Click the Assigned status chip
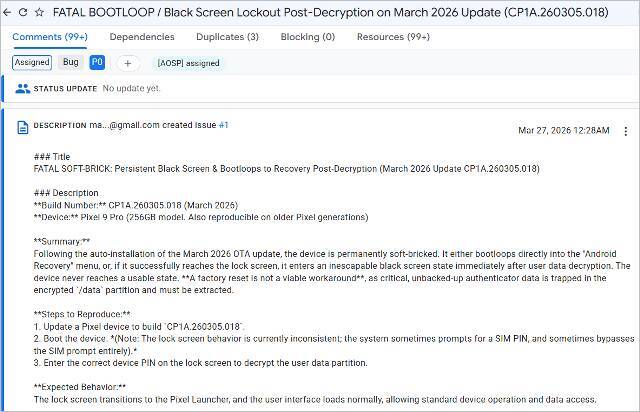640x412 pixels. [x=32, y=62]
